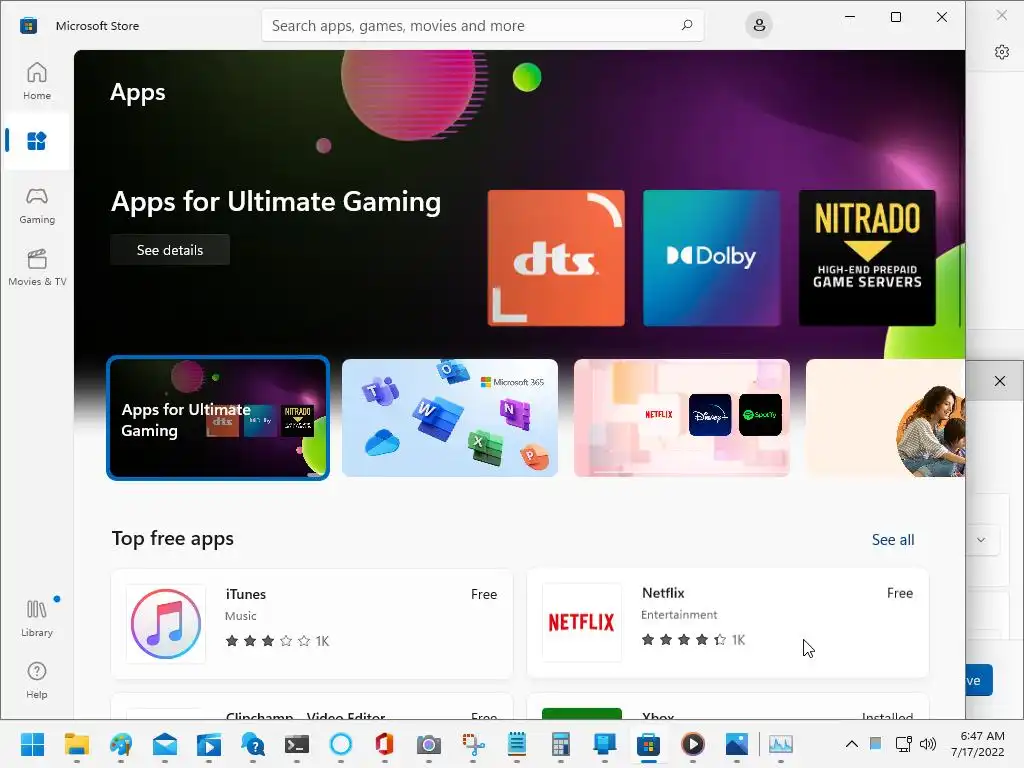1024x768 pixels.
Task: Click See all for Top free apps
Action: click(893, 540)
